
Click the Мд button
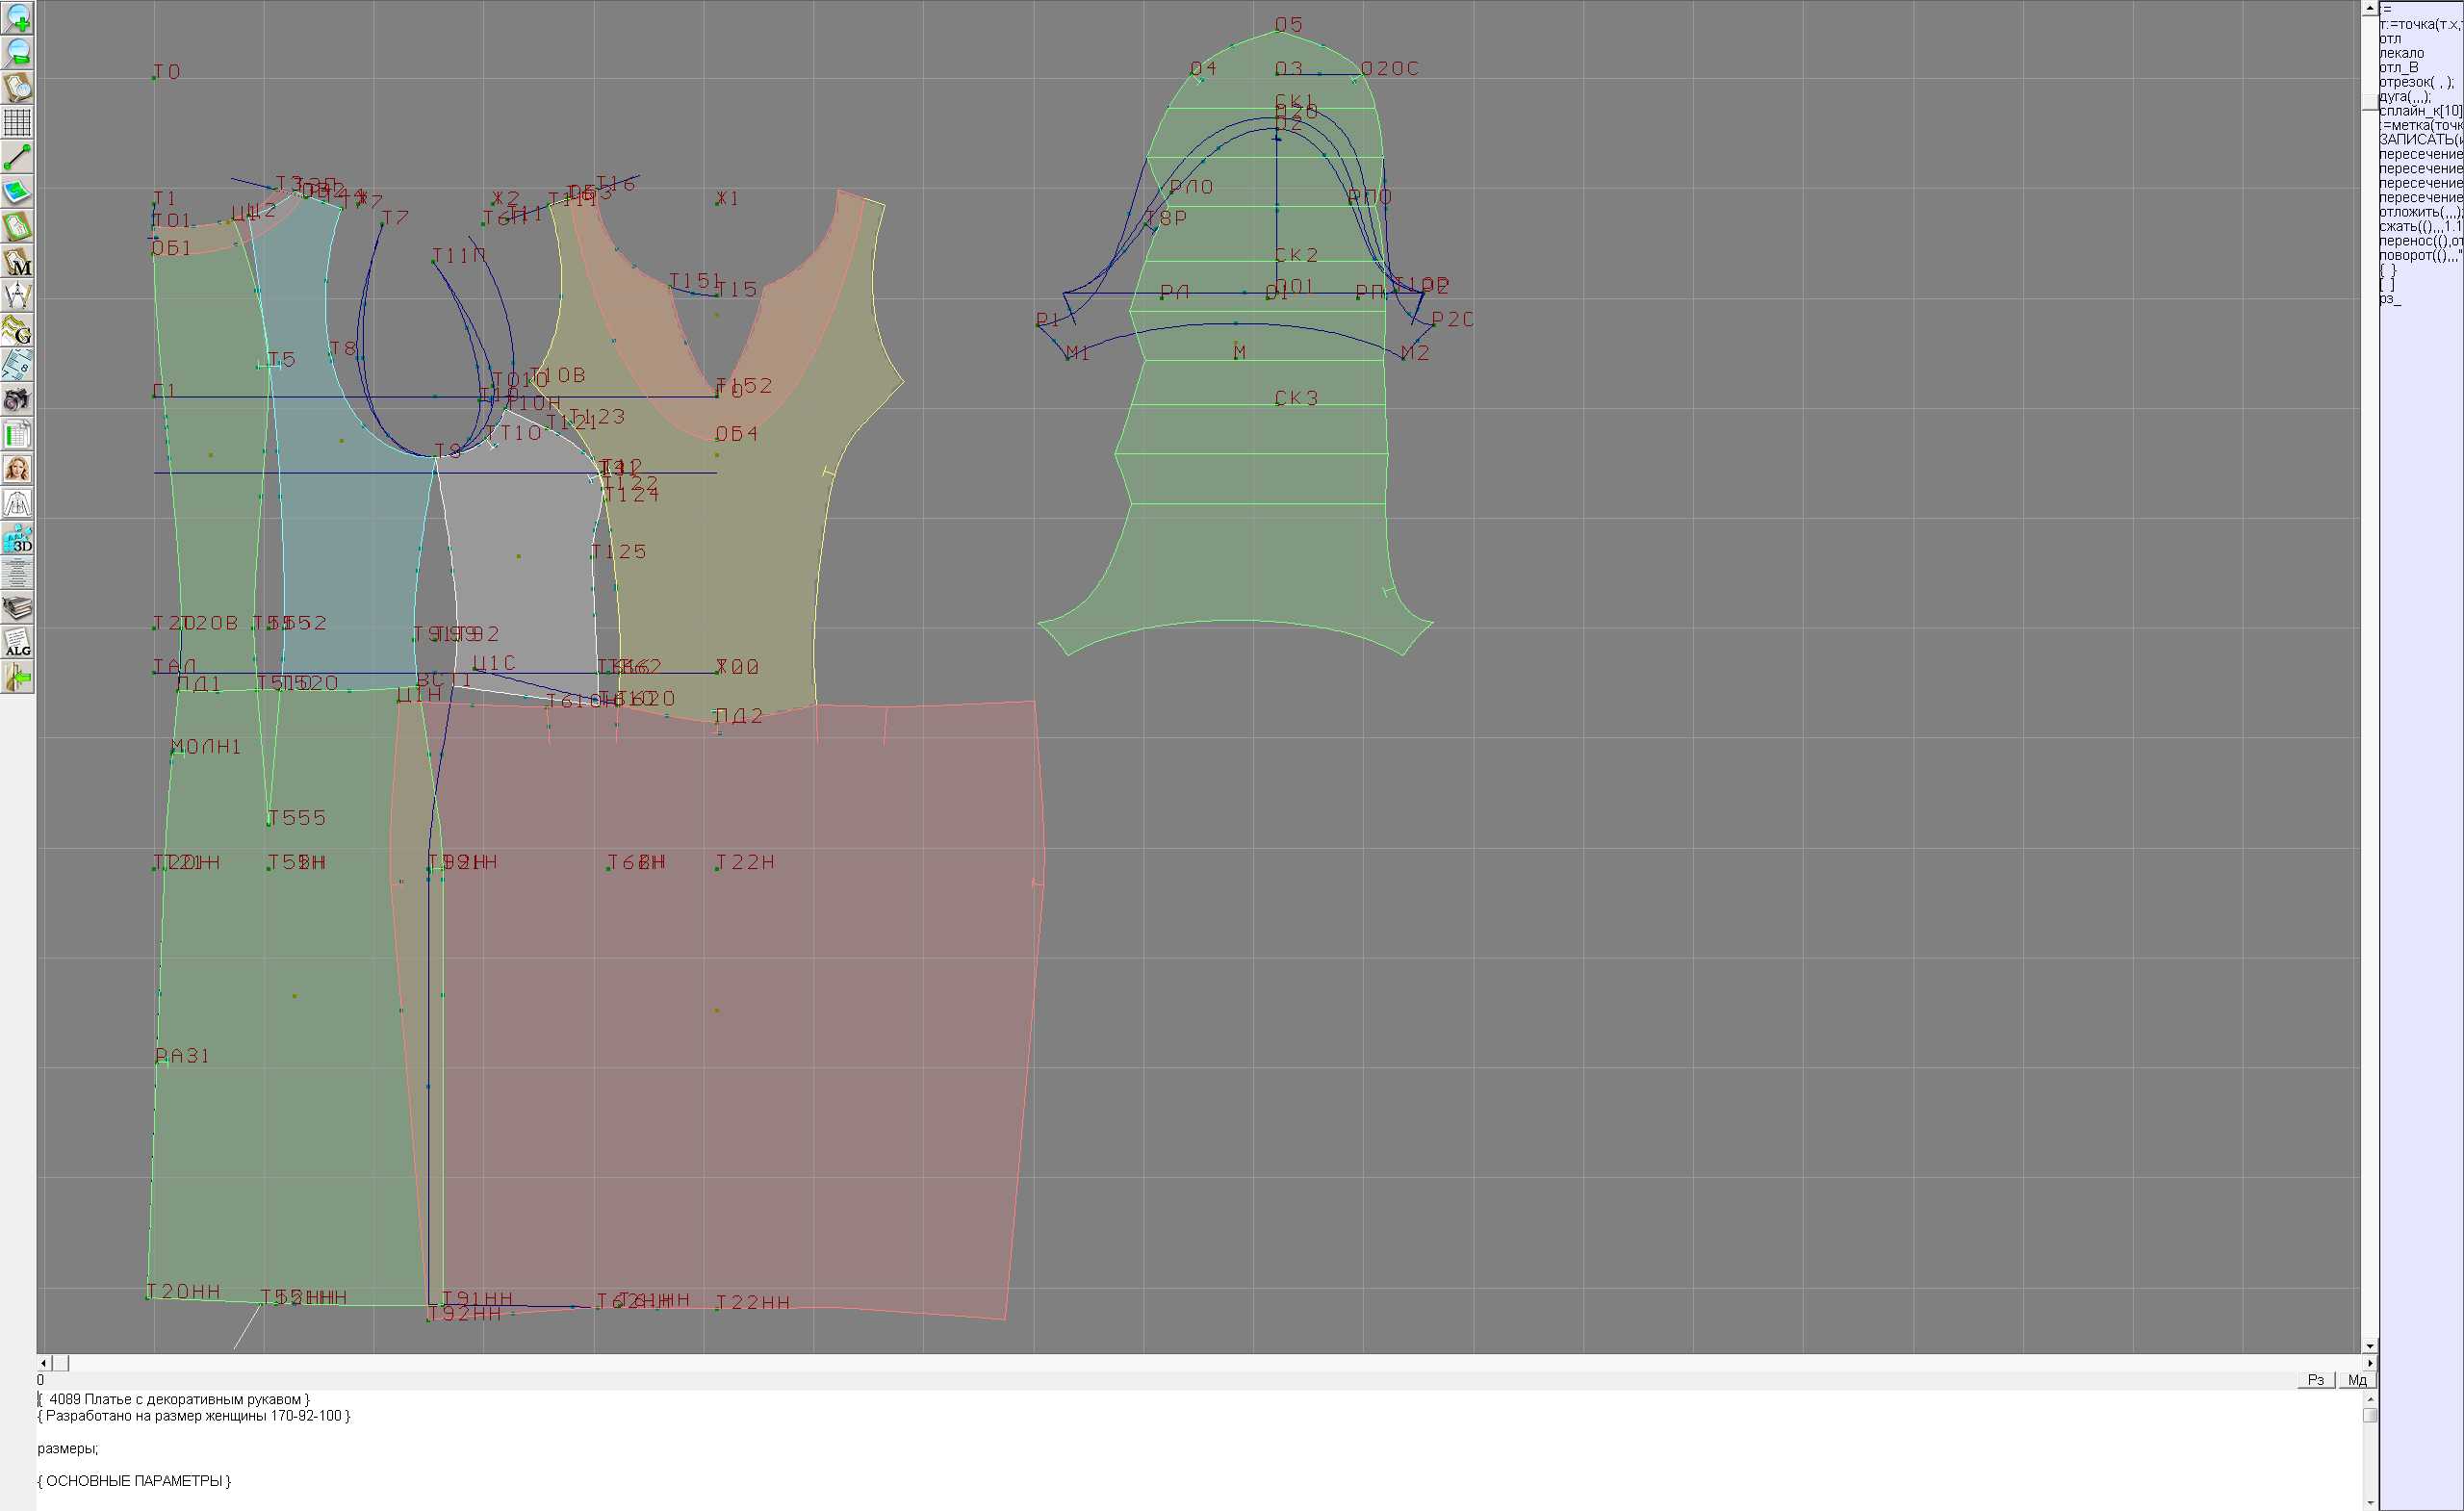pyautogui.click(x=2356, y=1380)
